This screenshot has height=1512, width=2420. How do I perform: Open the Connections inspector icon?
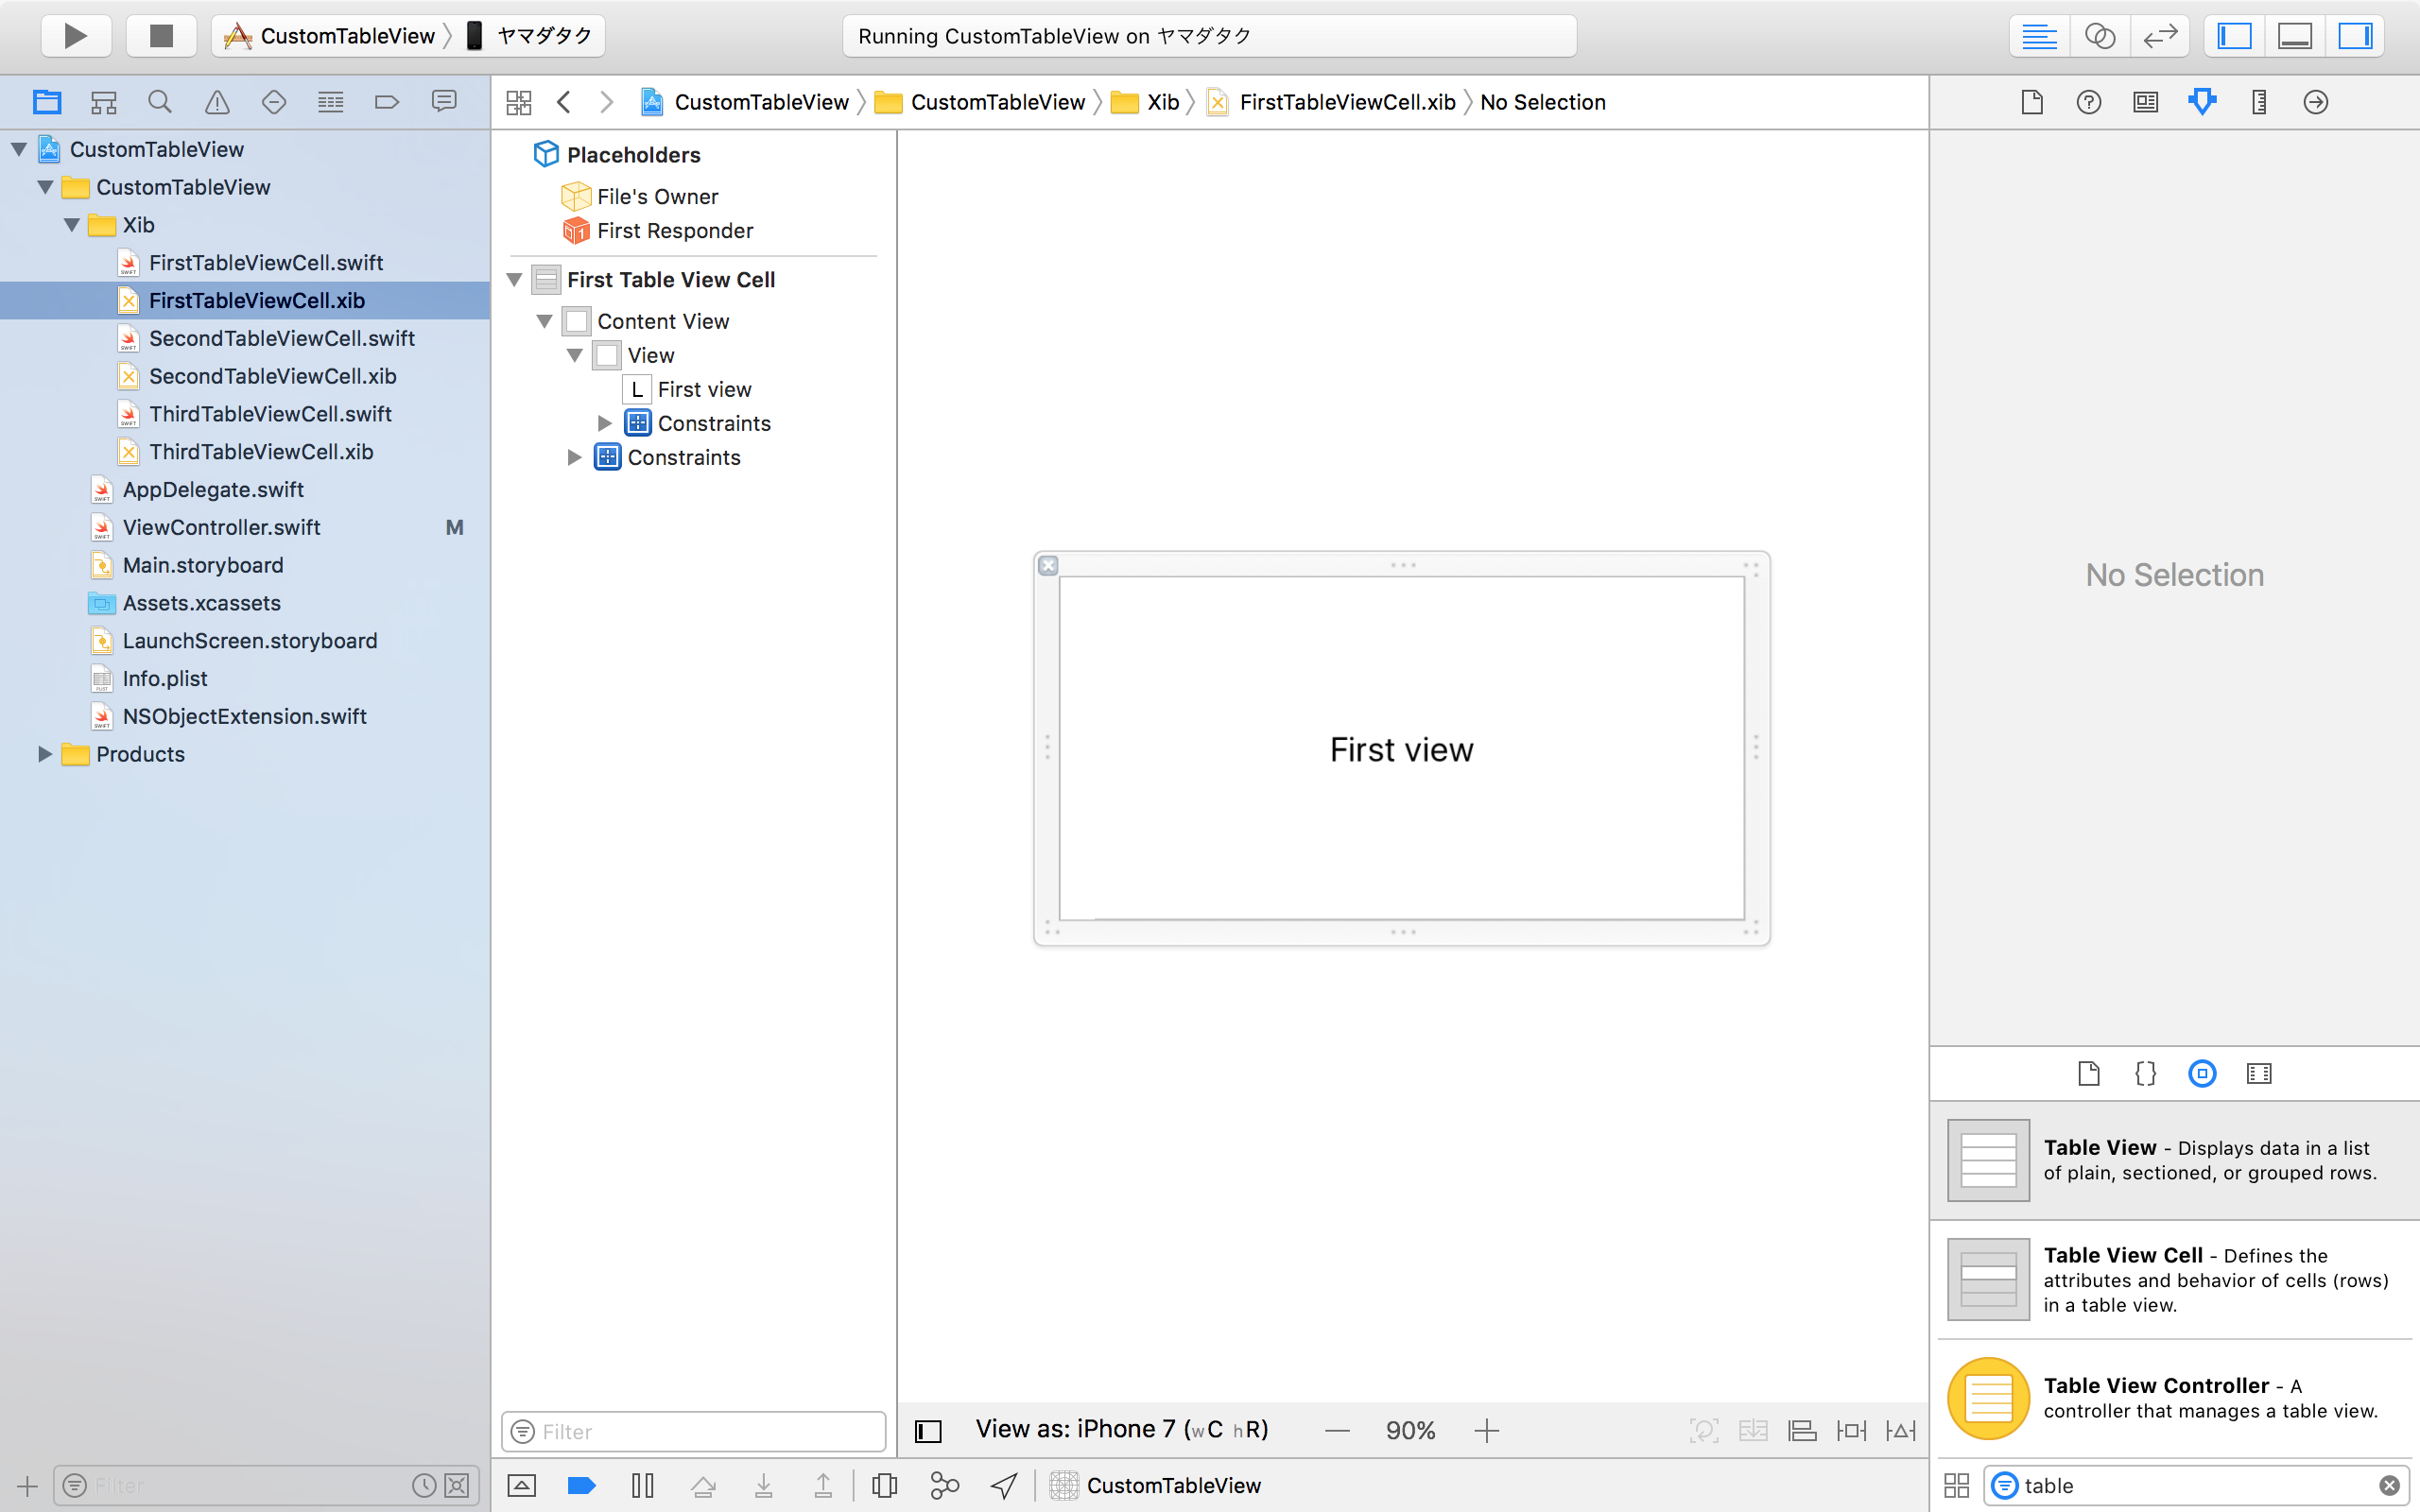[2316, 101]
